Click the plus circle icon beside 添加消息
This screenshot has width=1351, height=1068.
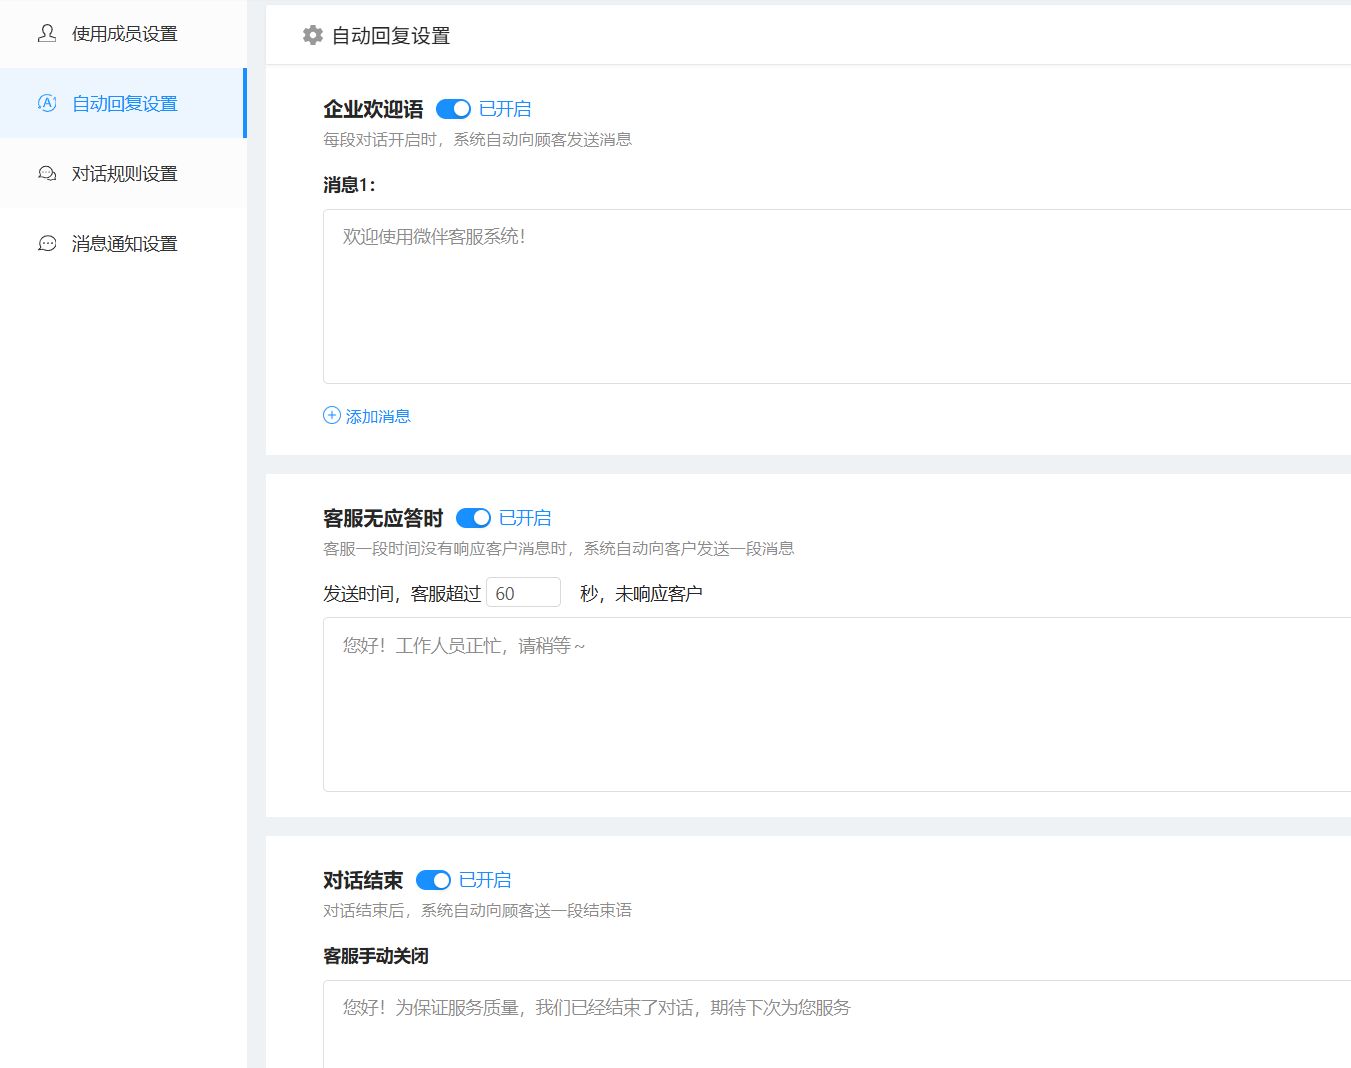tap(332, 415)
